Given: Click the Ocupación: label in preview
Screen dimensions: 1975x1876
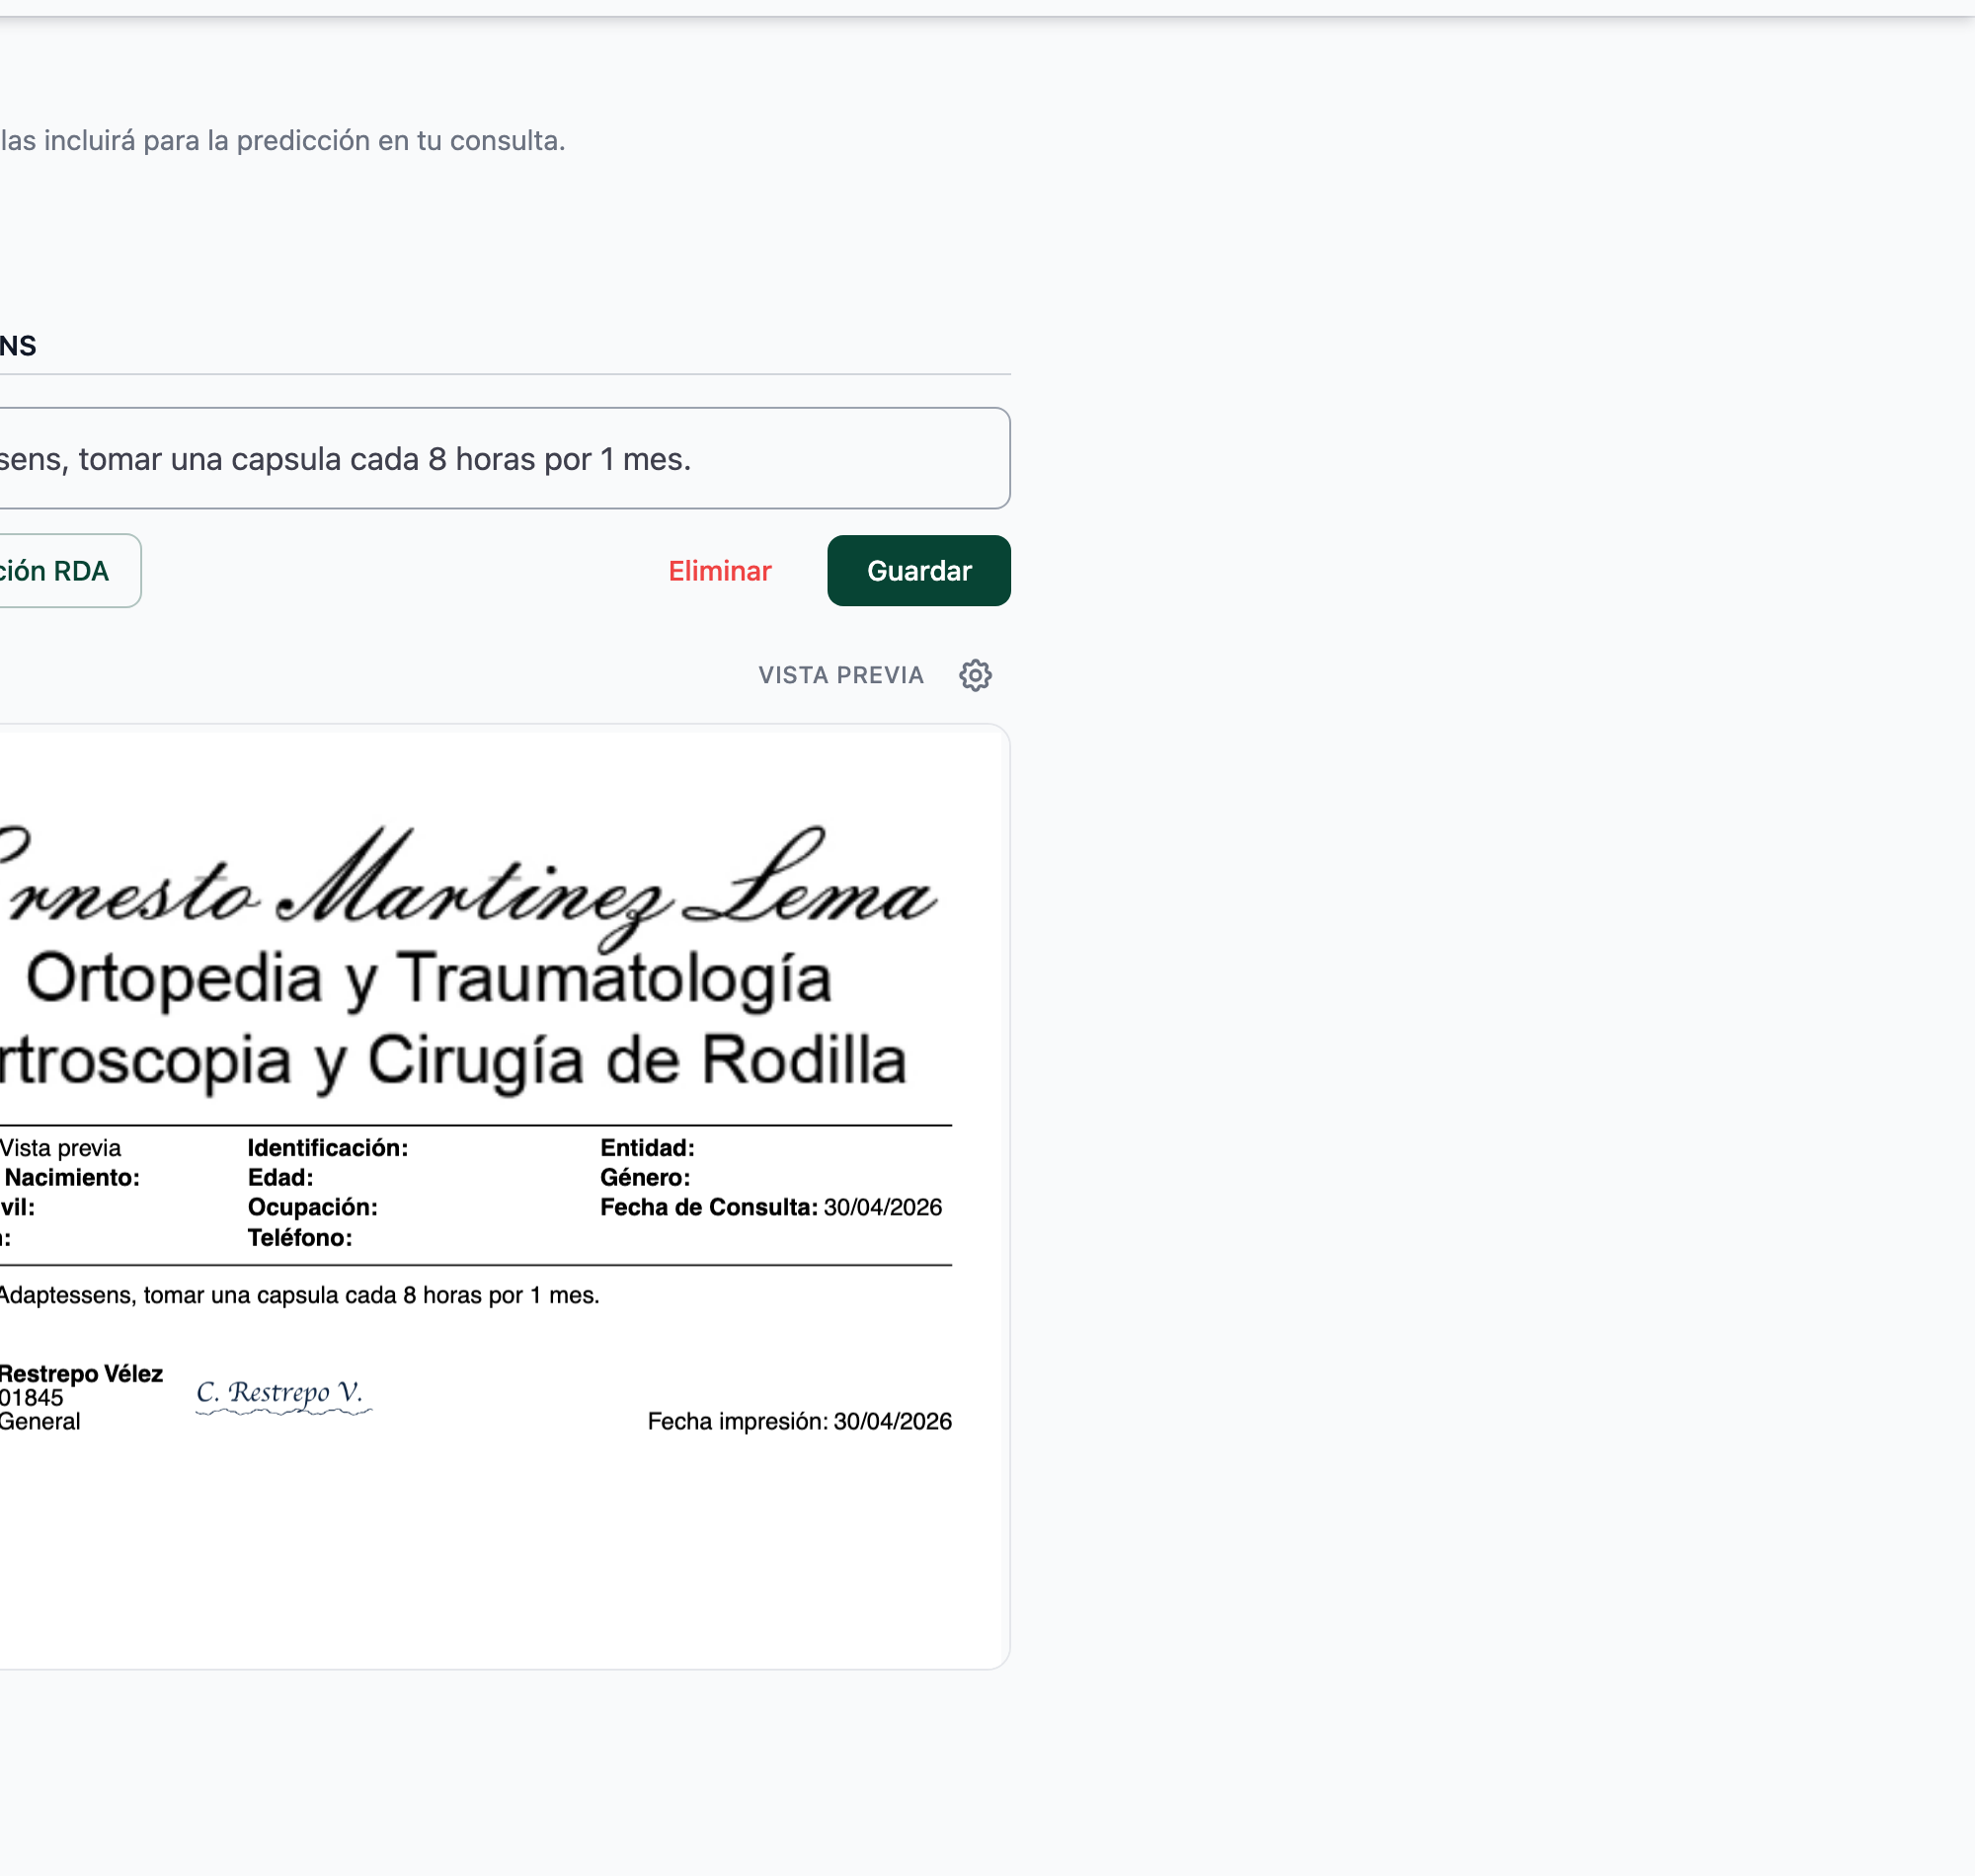Looking at the screenshot, I should point(312,1207).
